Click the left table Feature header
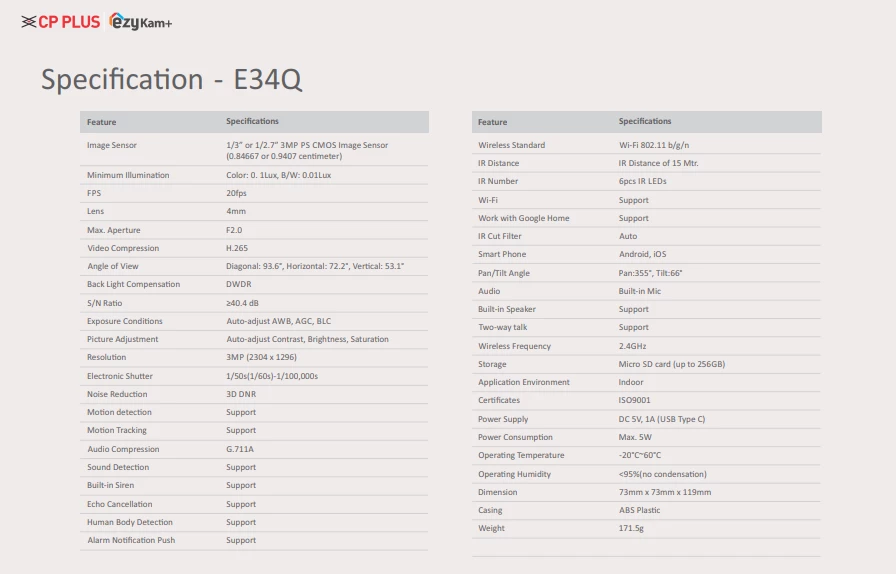The image size is (896, 574). [x=101, y=122]
